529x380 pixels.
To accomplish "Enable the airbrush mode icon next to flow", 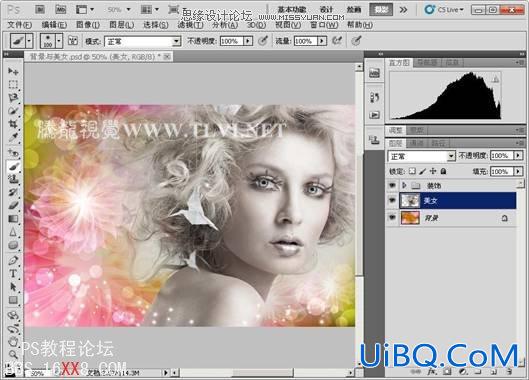I will click(x=336, y=41).
